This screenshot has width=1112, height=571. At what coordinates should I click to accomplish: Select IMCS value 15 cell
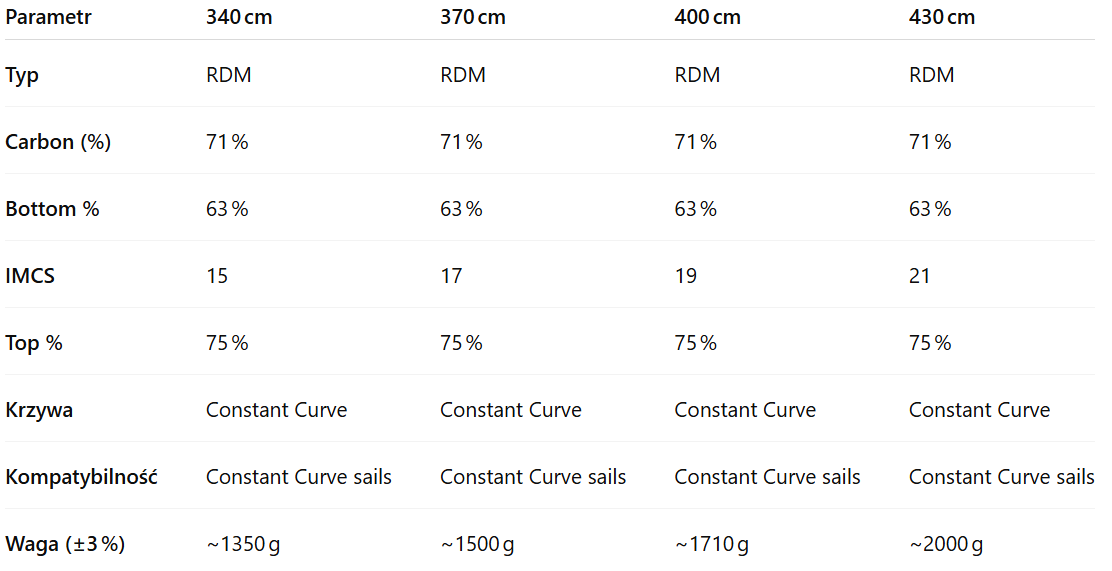point(217,276)
